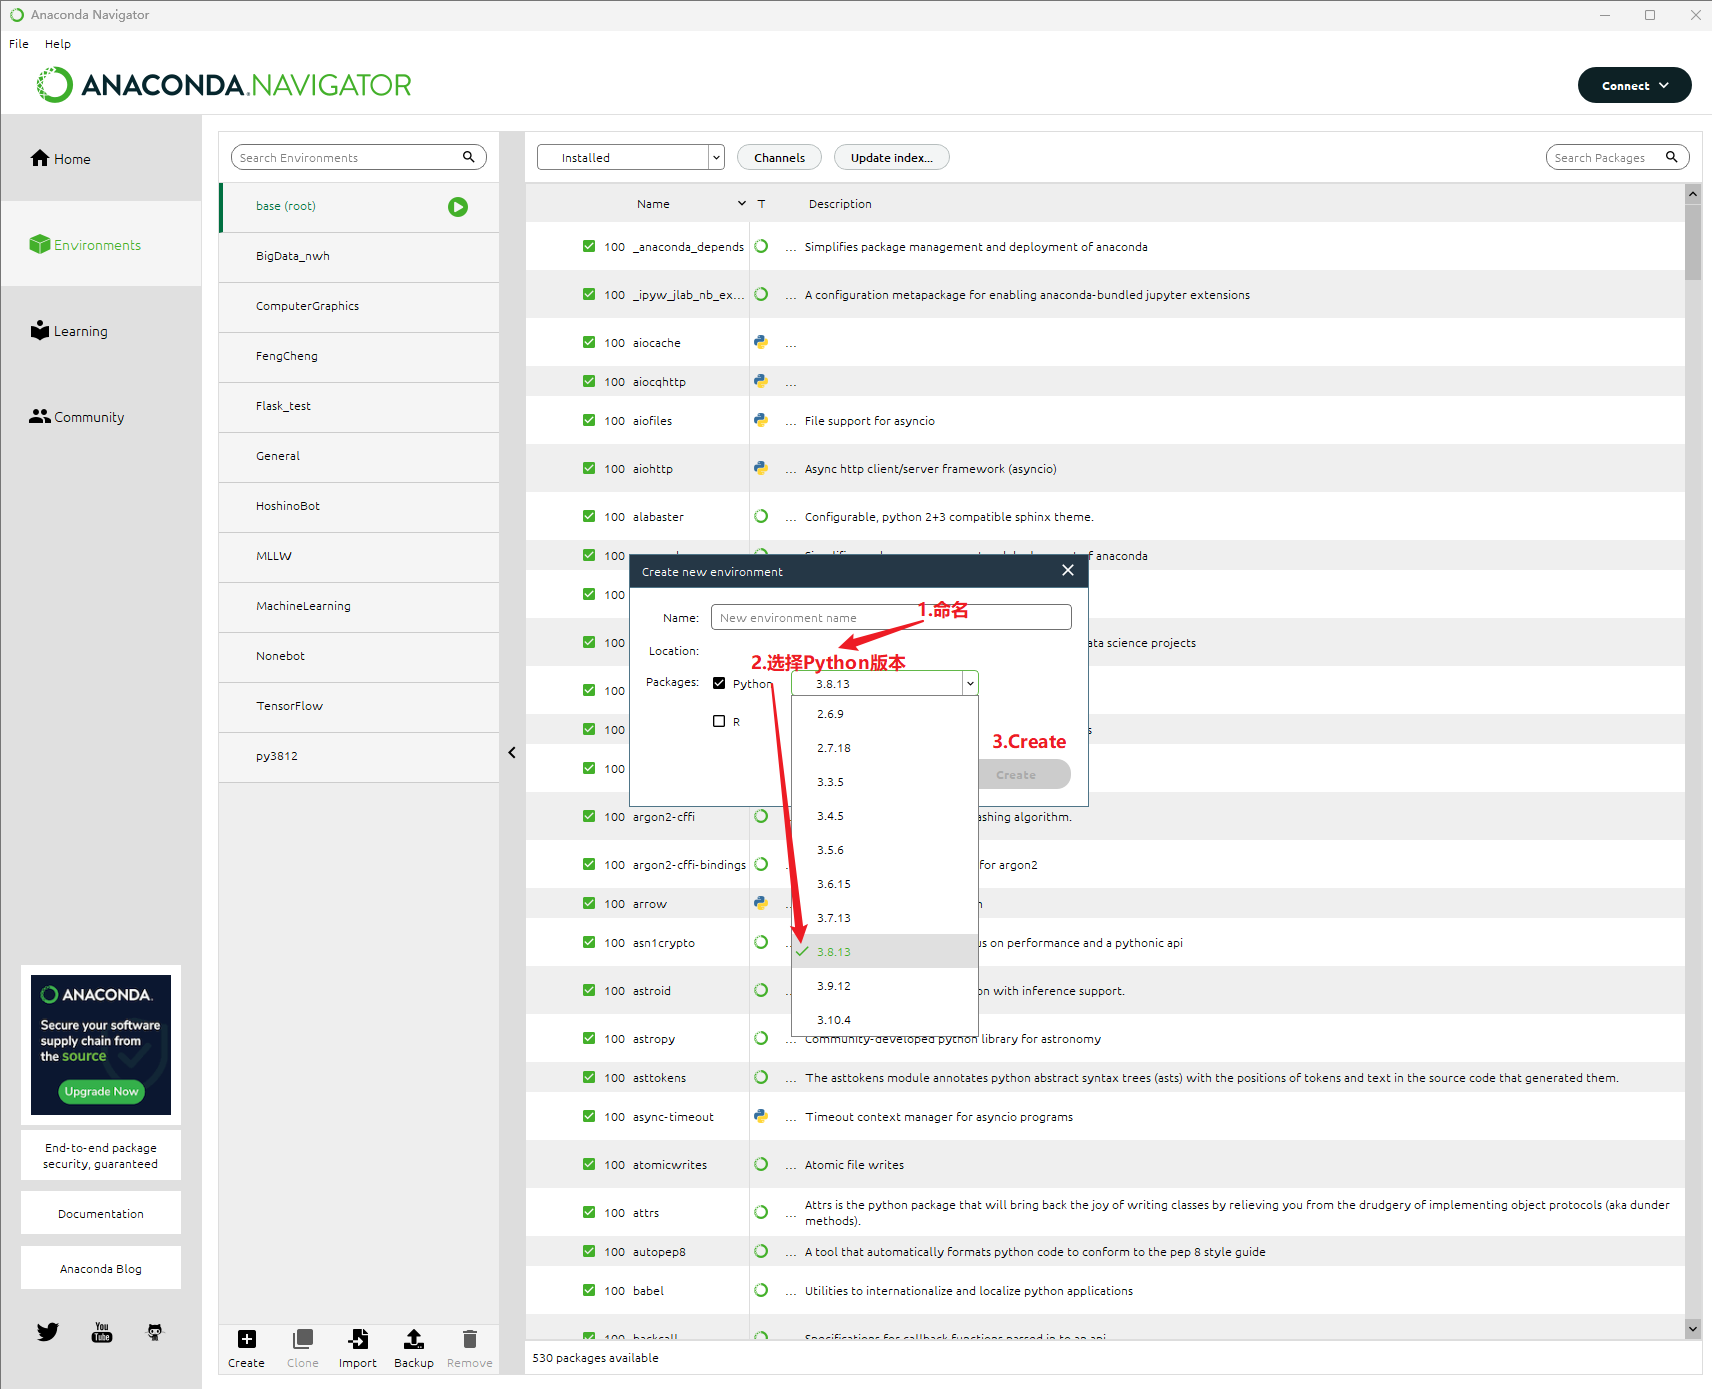Choose Python version 2.7.18 from the list
The image size is (1712, 1389).
885,748
